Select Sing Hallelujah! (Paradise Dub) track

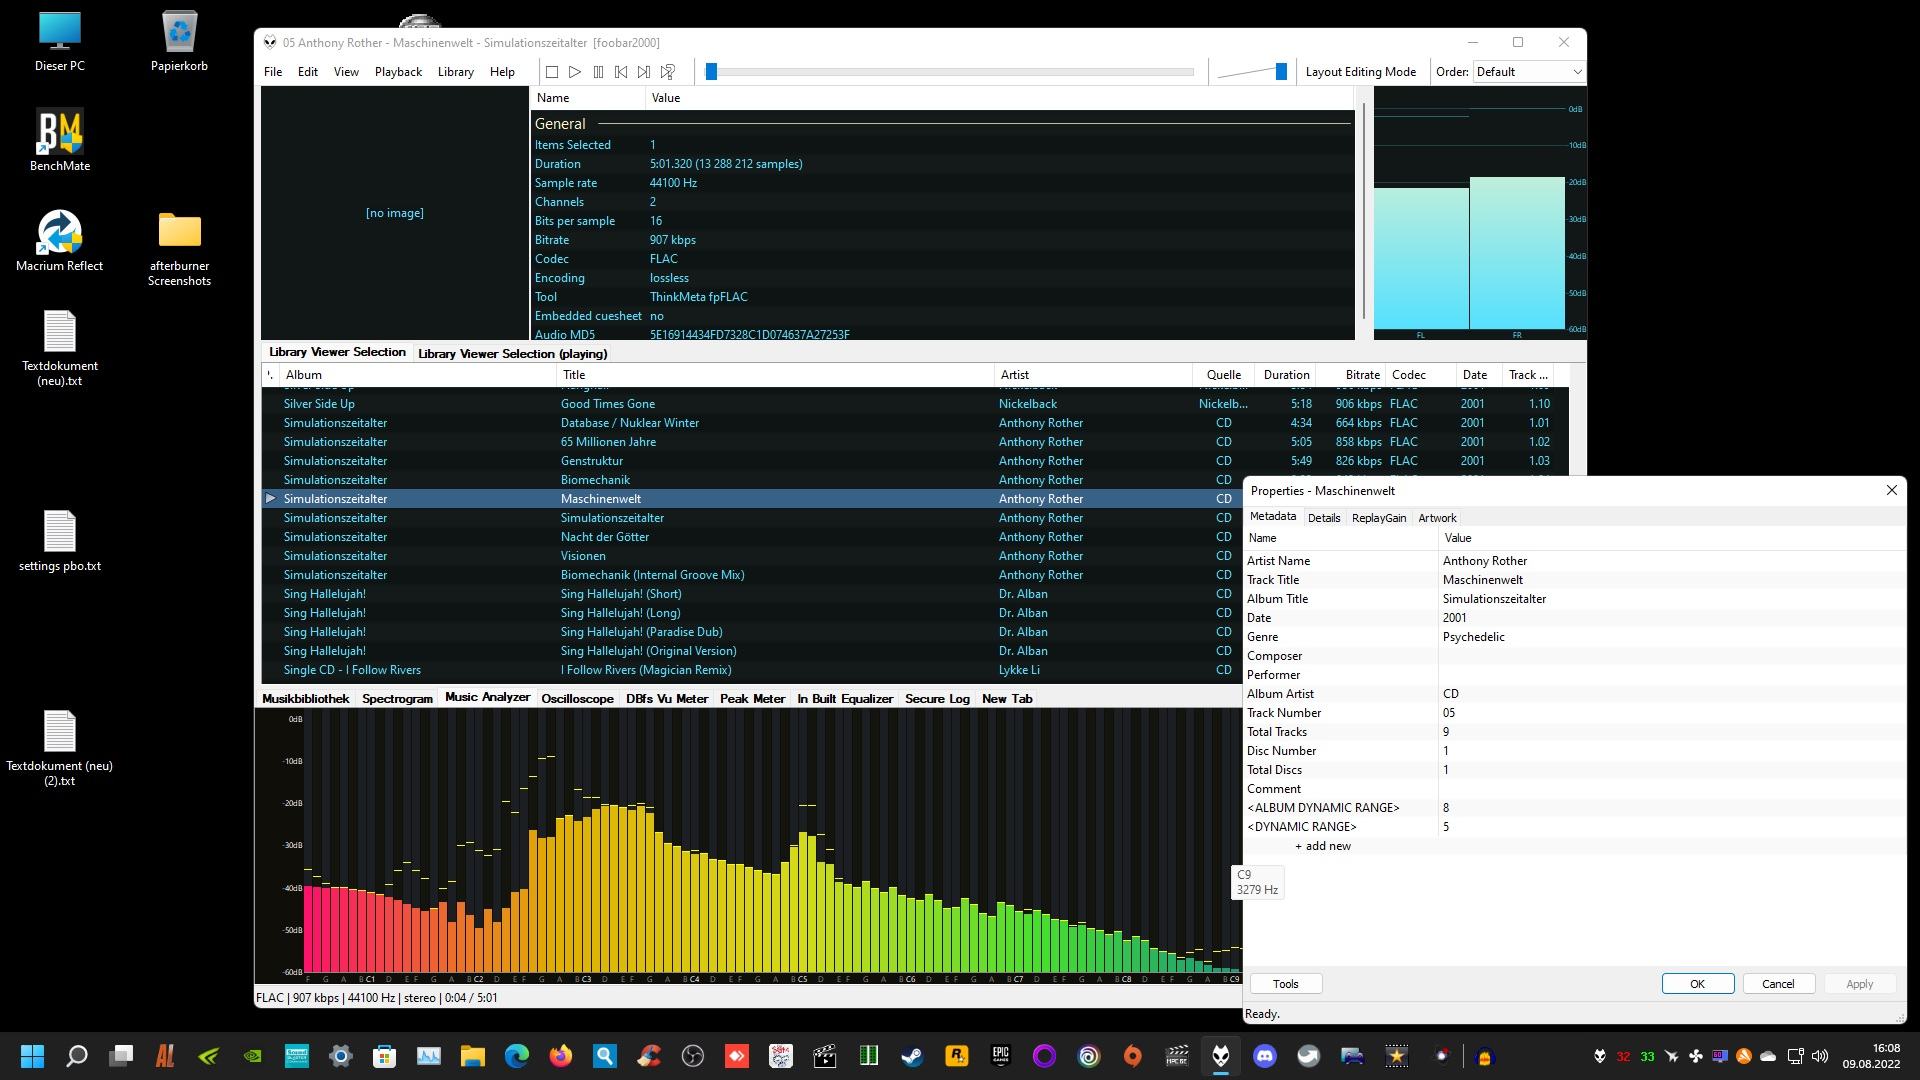point(641,632)
